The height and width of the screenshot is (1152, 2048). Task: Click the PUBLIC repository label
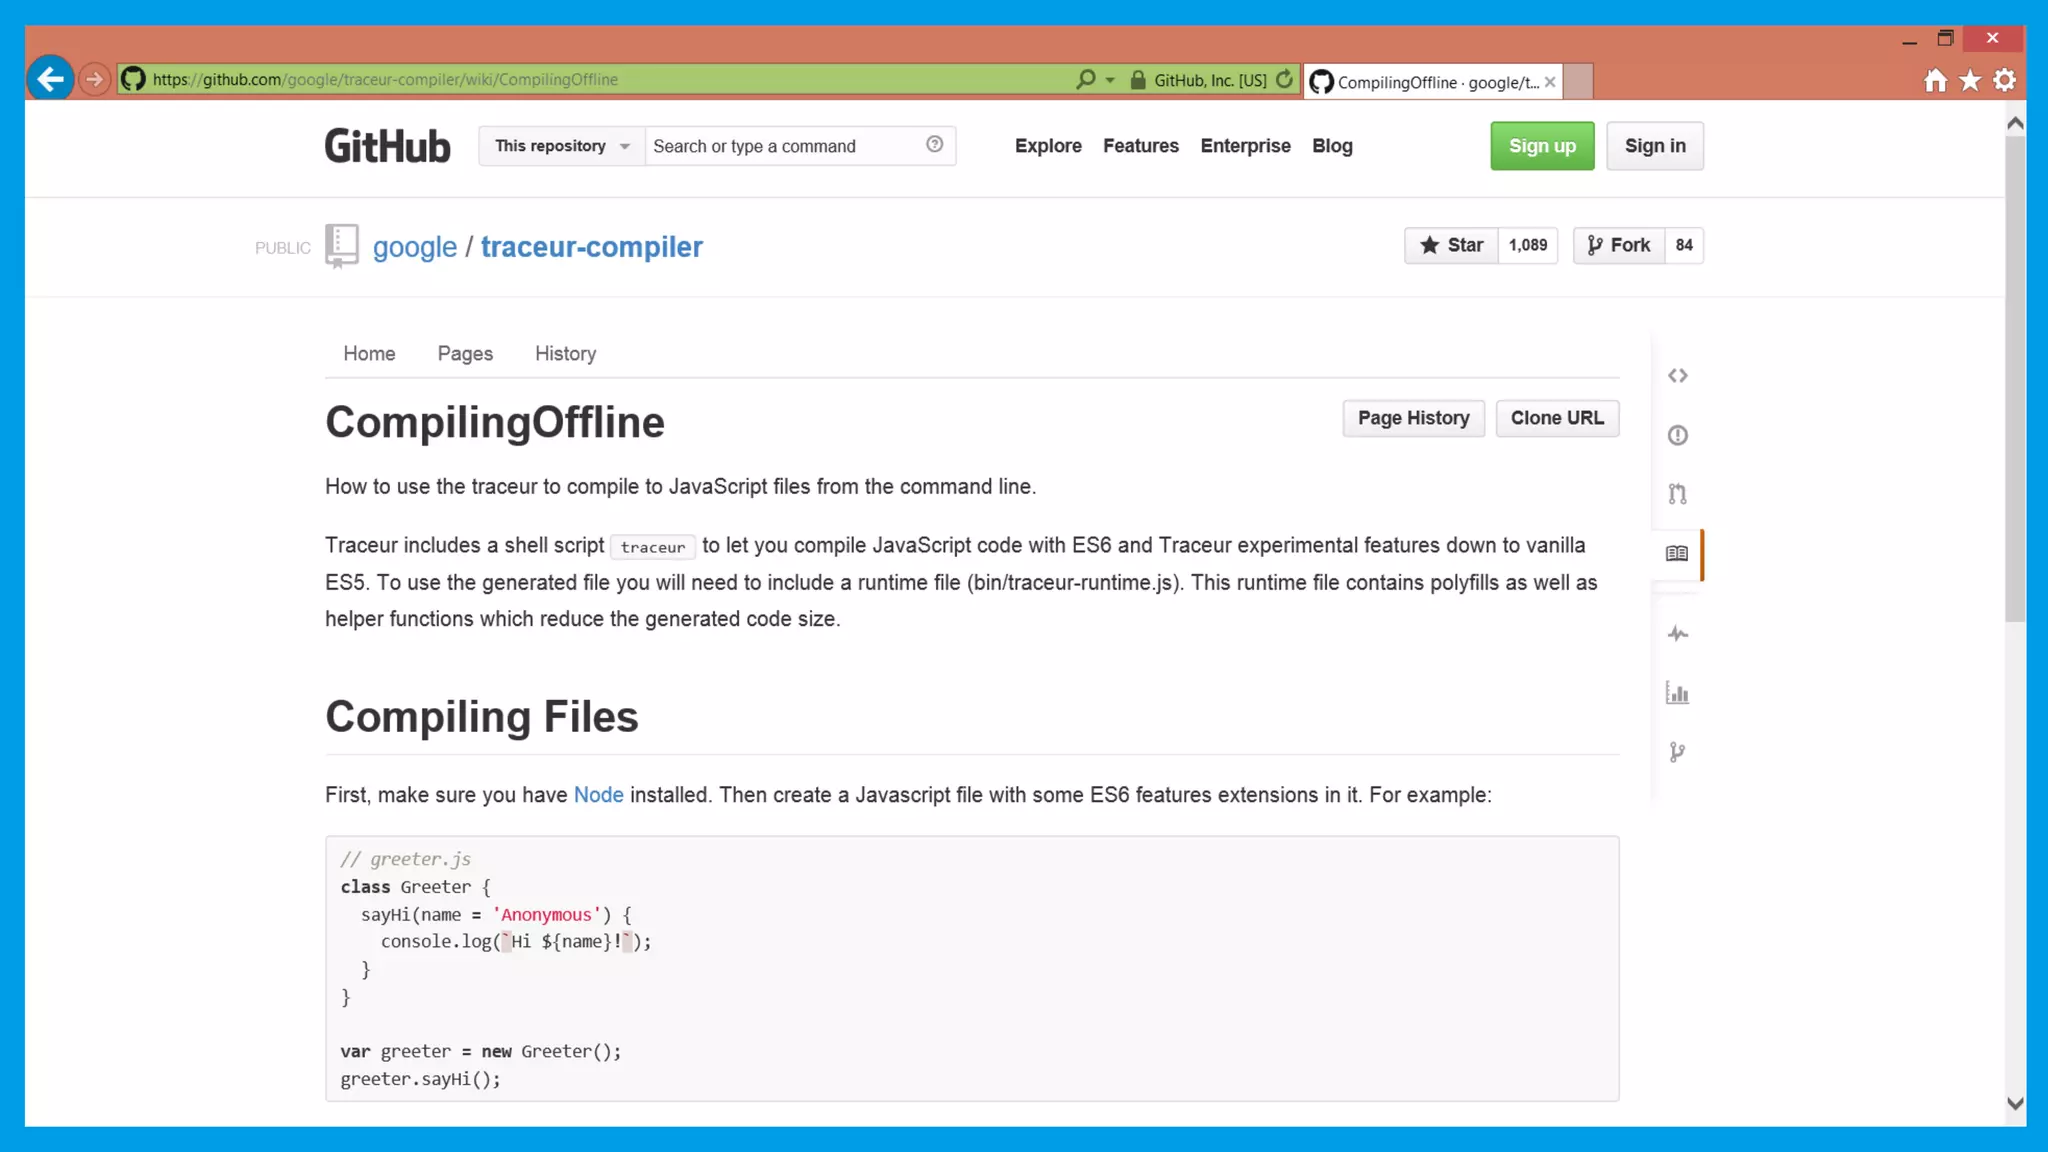tap(282, 248)
